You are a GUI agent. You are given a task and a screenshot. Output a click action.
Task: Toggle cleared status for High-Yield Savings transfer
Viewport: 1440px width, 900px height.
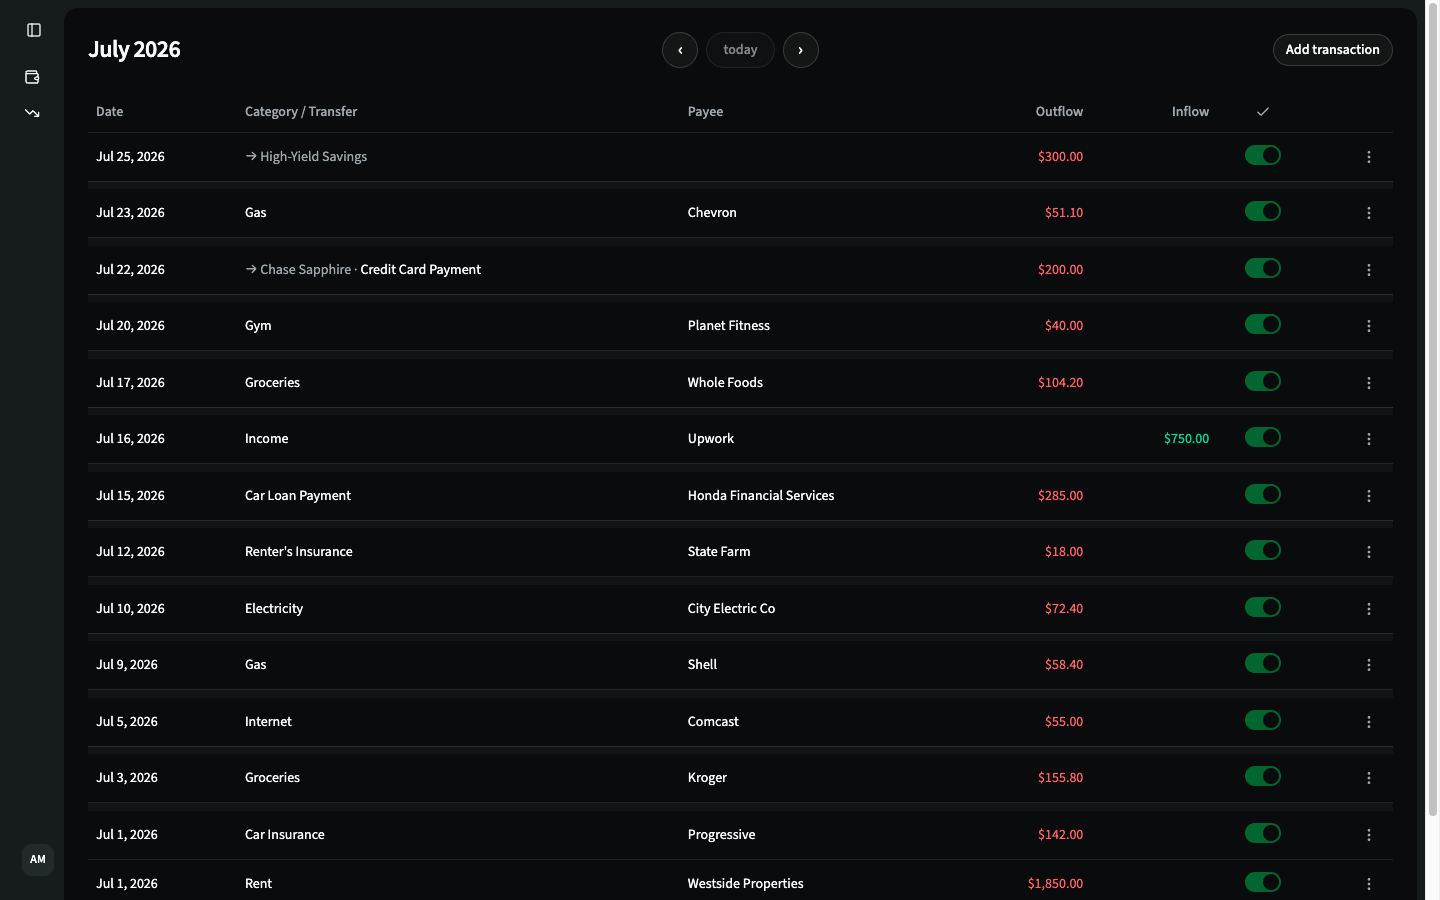1263,155
